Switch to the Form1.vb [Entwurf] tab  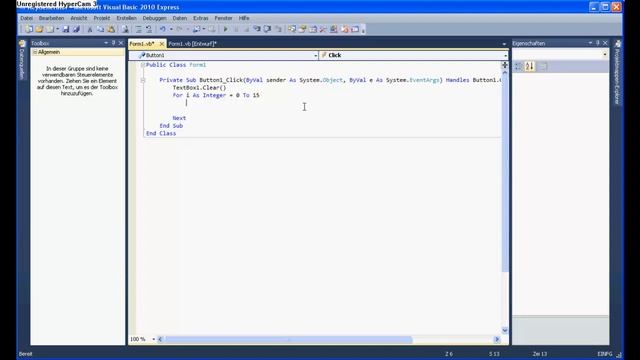(x=192, y=44)
